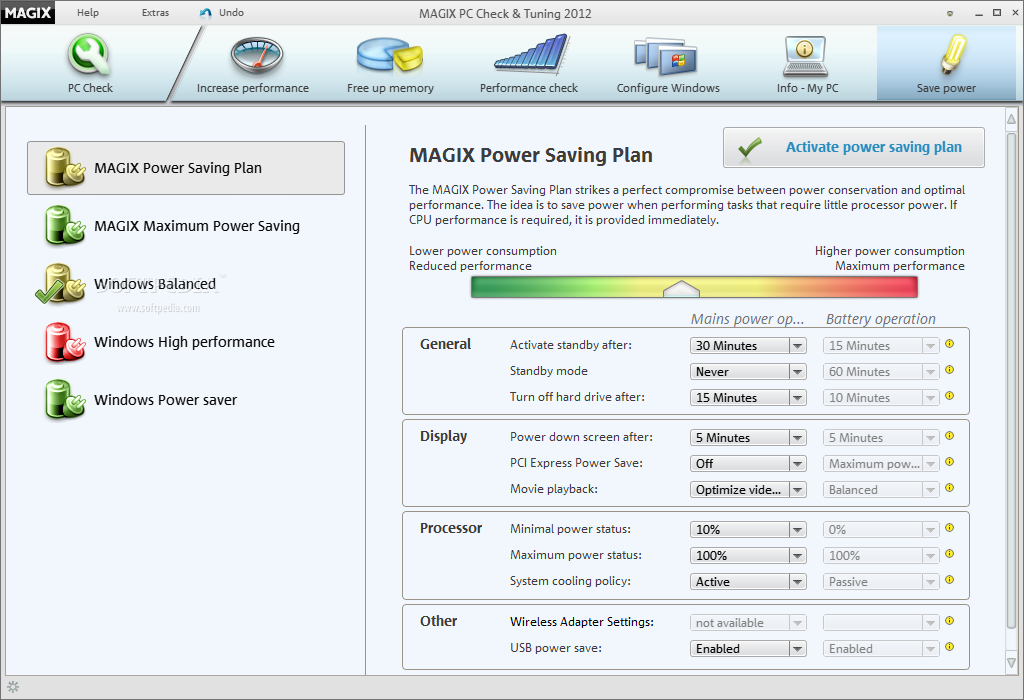The height and width of the screenshot is (700, 1024).
Task: Click the Undo menu item text
Action: 231,12
